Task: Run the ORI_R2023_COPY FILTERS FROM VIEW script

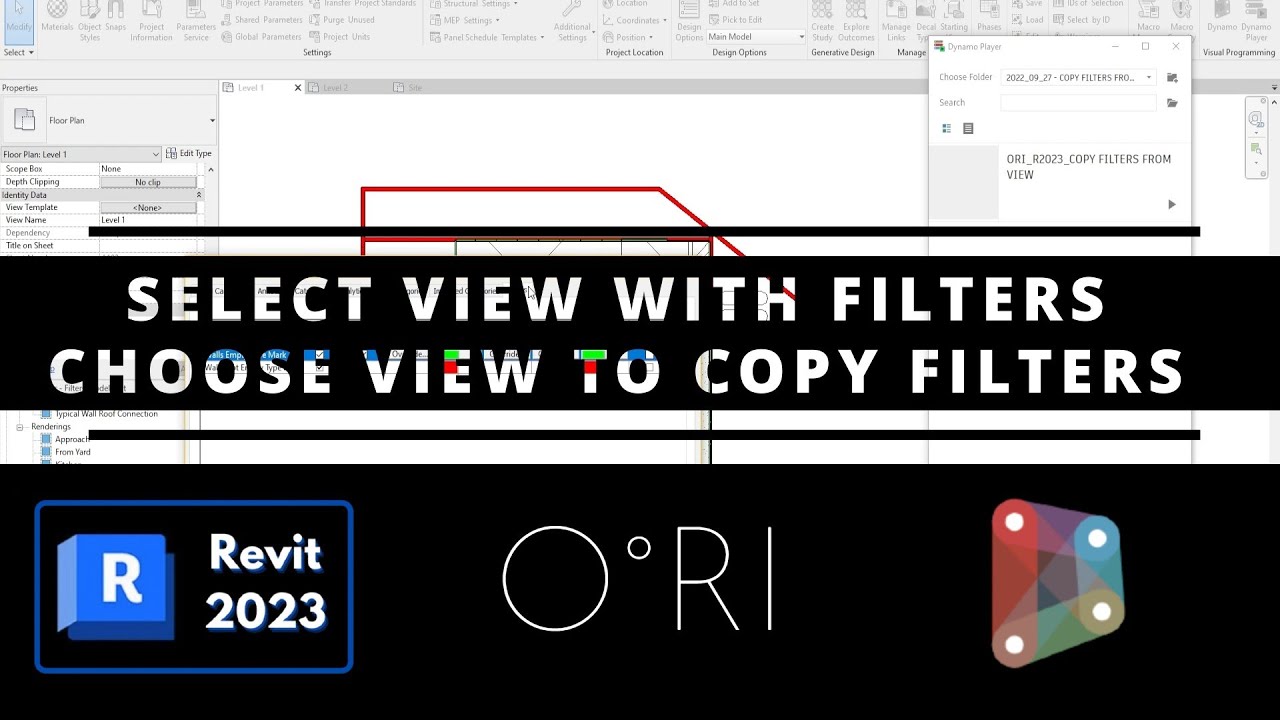Action: coord(1172,205)
